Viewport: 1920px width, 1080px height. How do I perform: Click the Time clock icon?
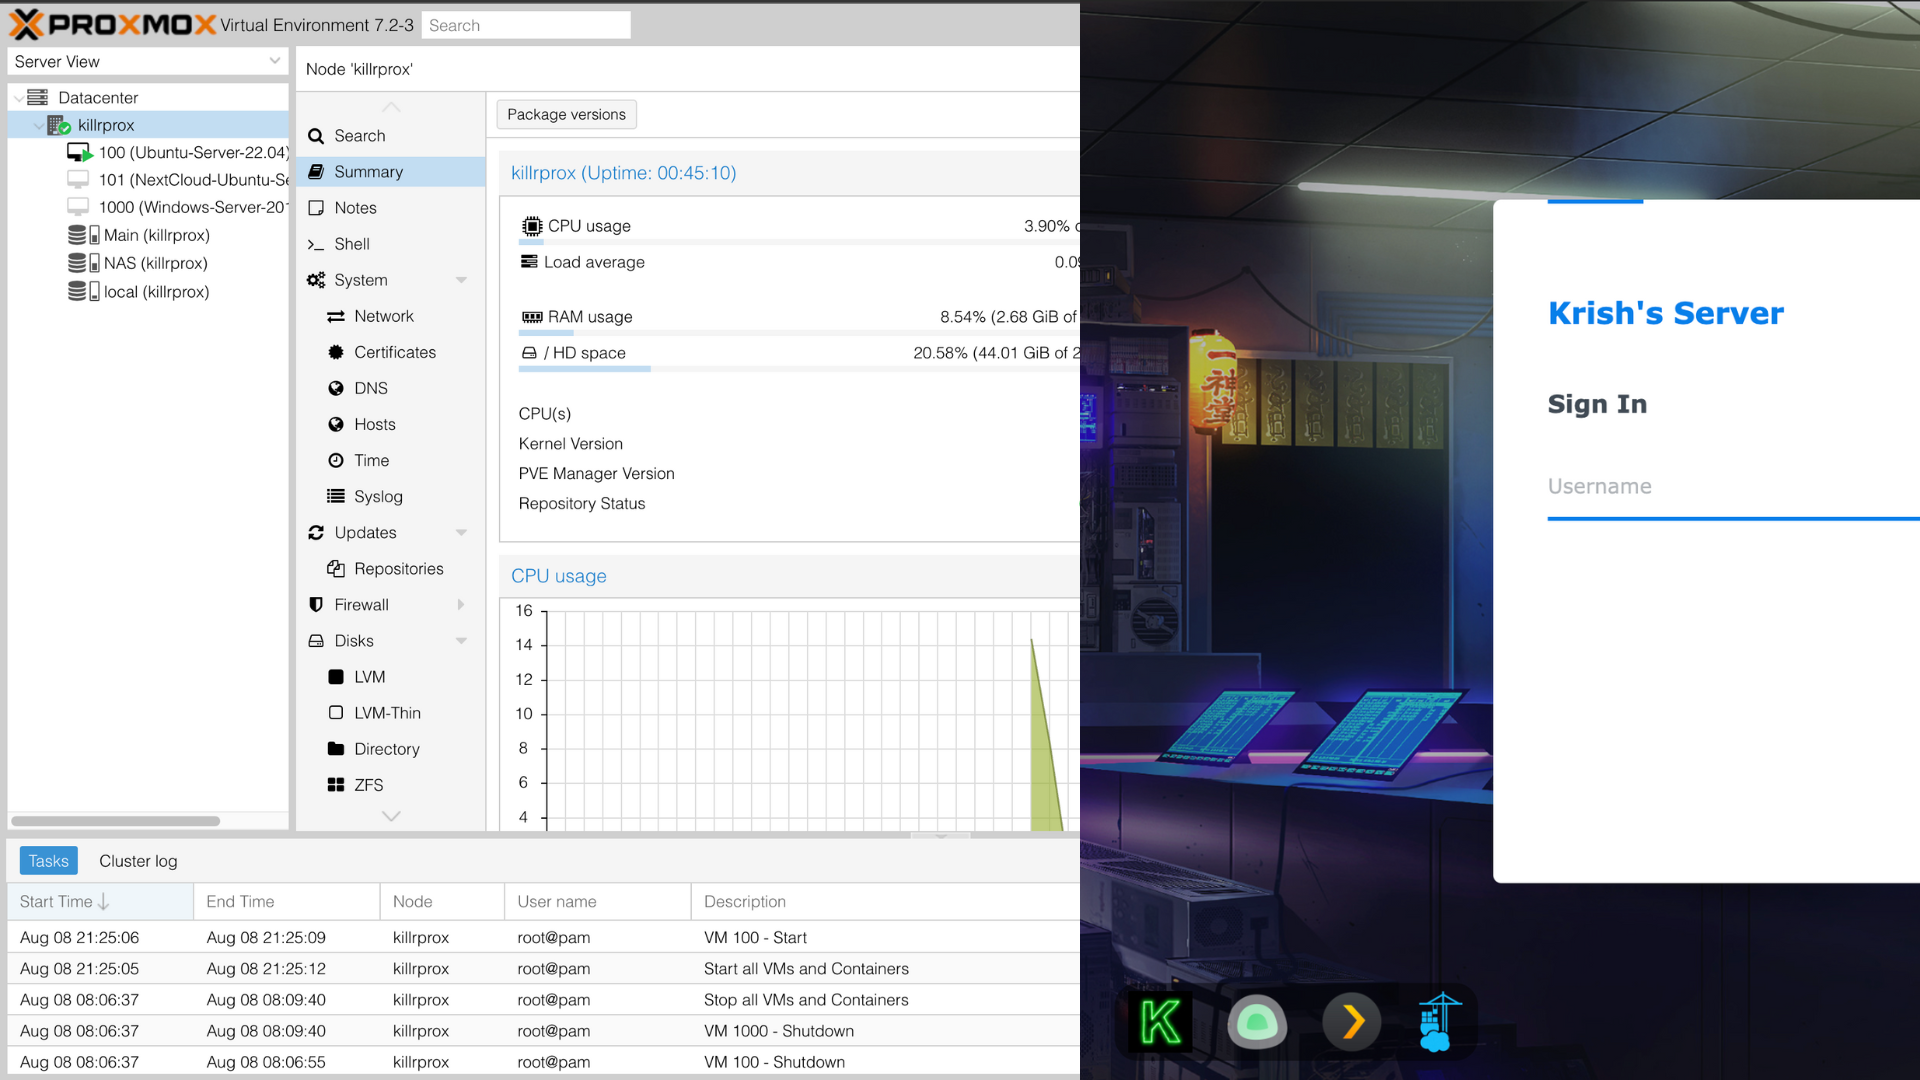336,460
